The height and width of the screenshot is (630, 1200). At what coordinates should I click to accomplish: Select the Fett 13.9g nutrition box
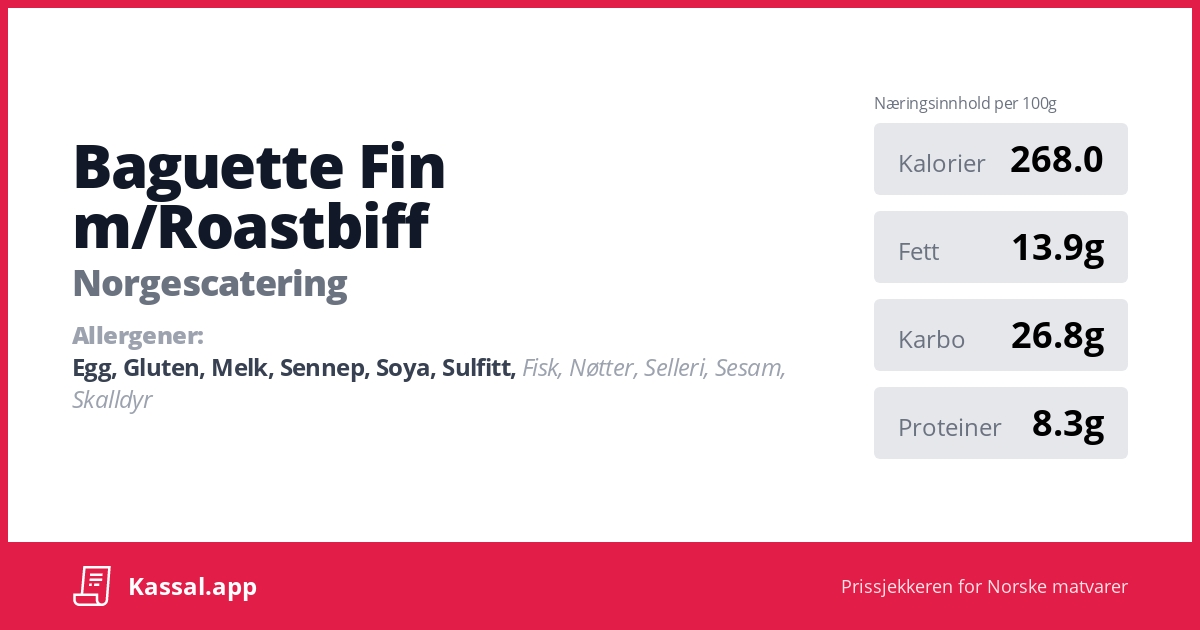(1000, 248)
